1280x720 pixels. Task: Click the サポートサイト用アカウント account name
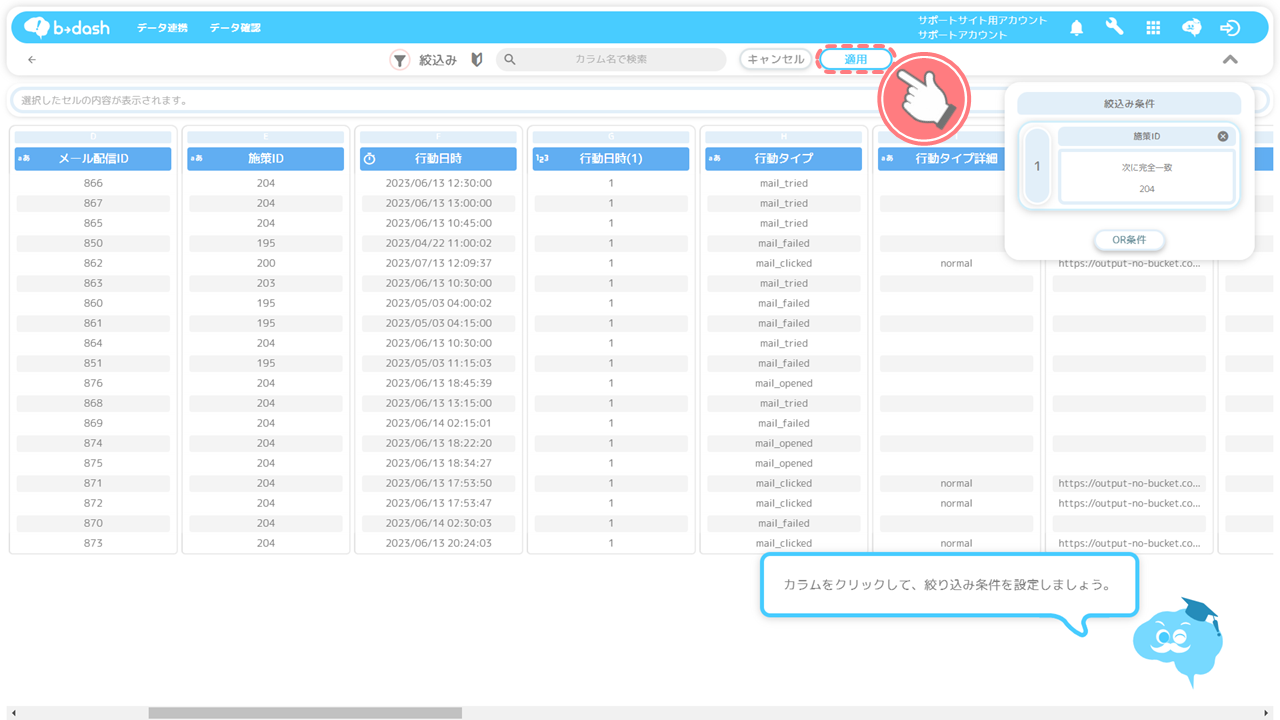pyautogui.click(x=983, y=20)
